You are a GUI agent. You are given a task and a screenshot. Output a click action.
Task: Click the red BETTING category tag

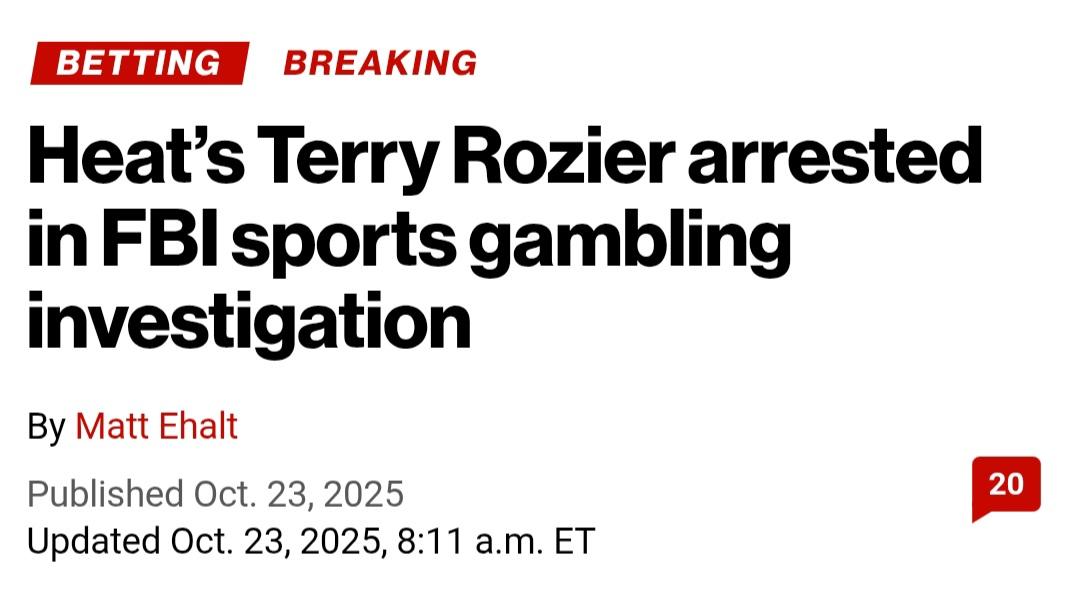coord(139,63)
